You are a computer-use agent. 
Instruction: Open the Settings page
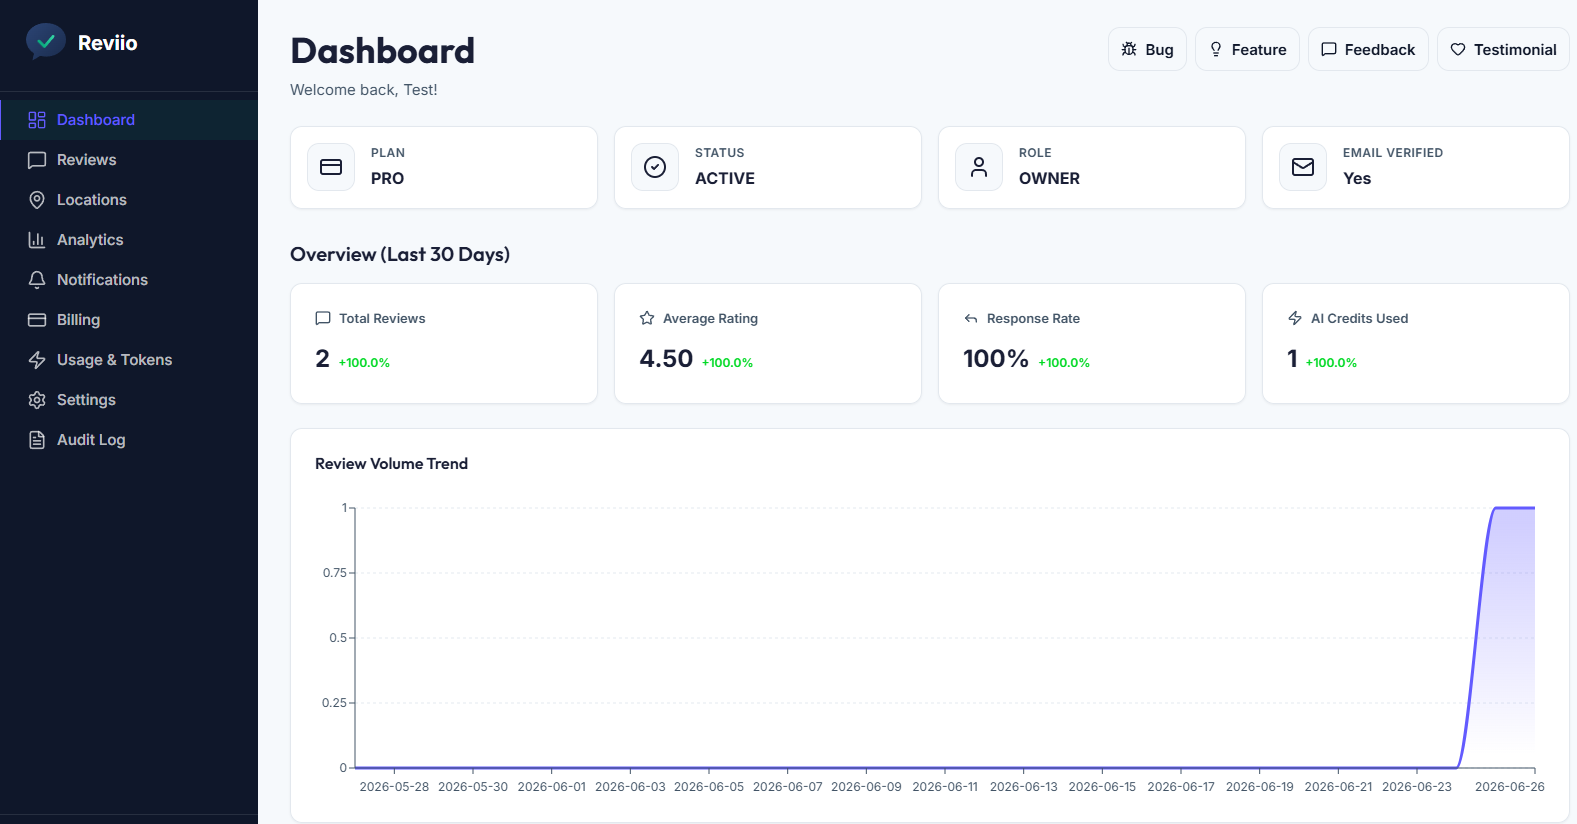[x=129, y=400]
